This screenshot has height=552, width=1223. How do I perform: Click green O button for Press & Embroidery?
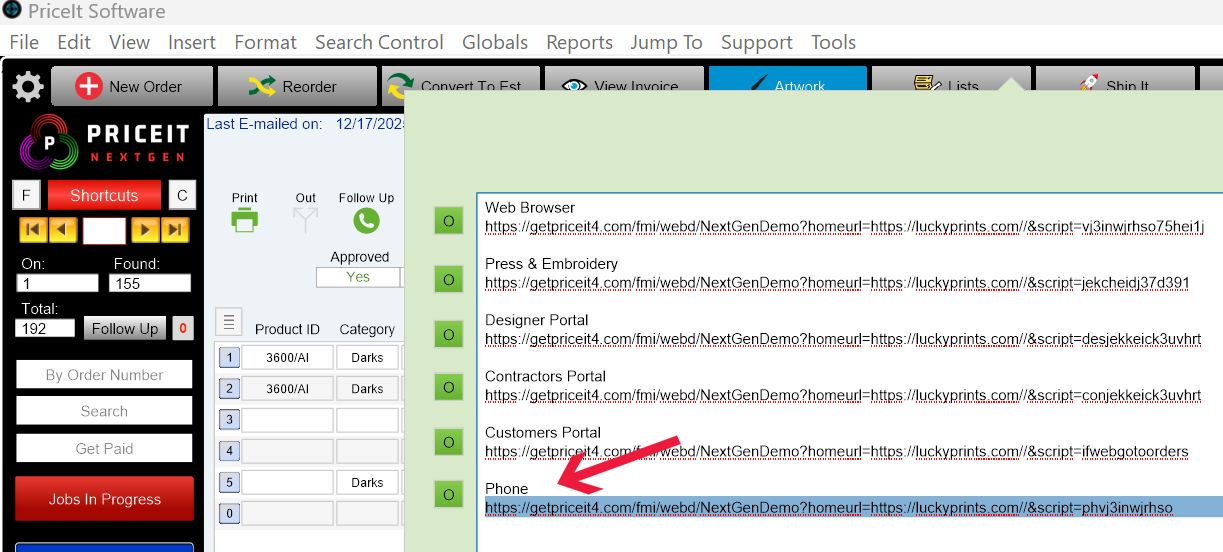[x=448, y=278]
